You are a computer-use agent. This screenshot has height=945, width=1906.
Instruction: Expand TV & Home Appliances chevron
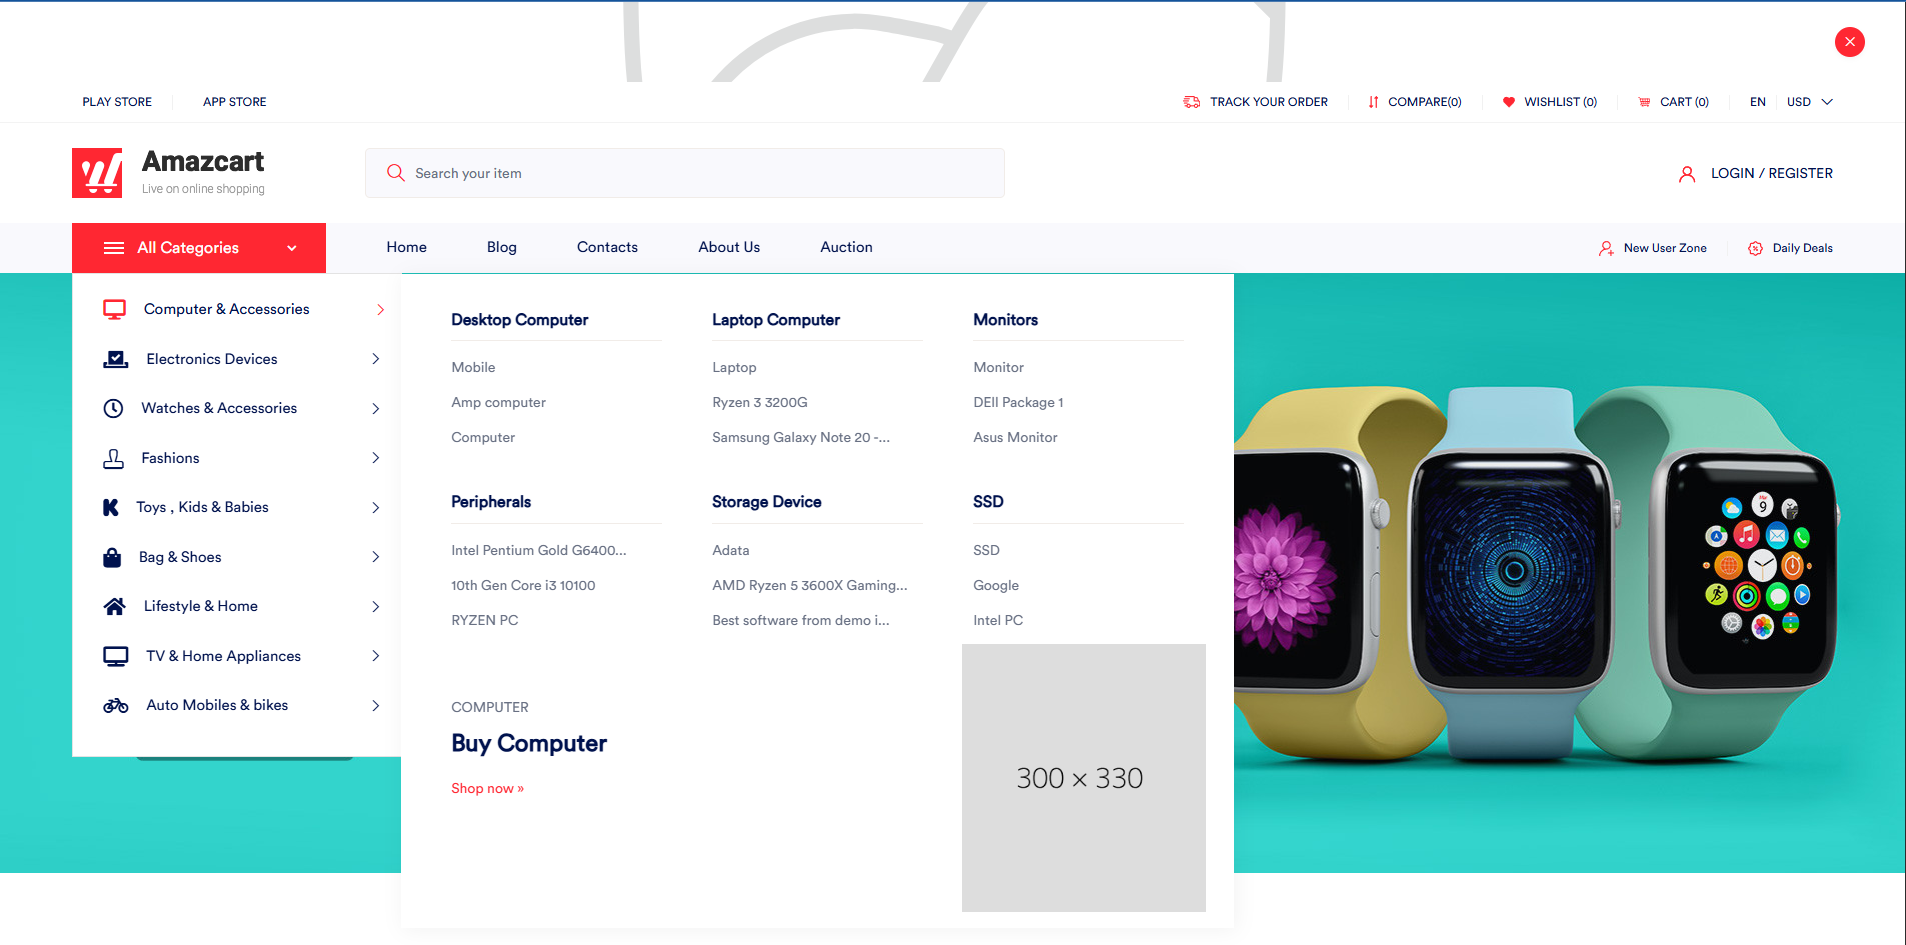click(376, 656)
